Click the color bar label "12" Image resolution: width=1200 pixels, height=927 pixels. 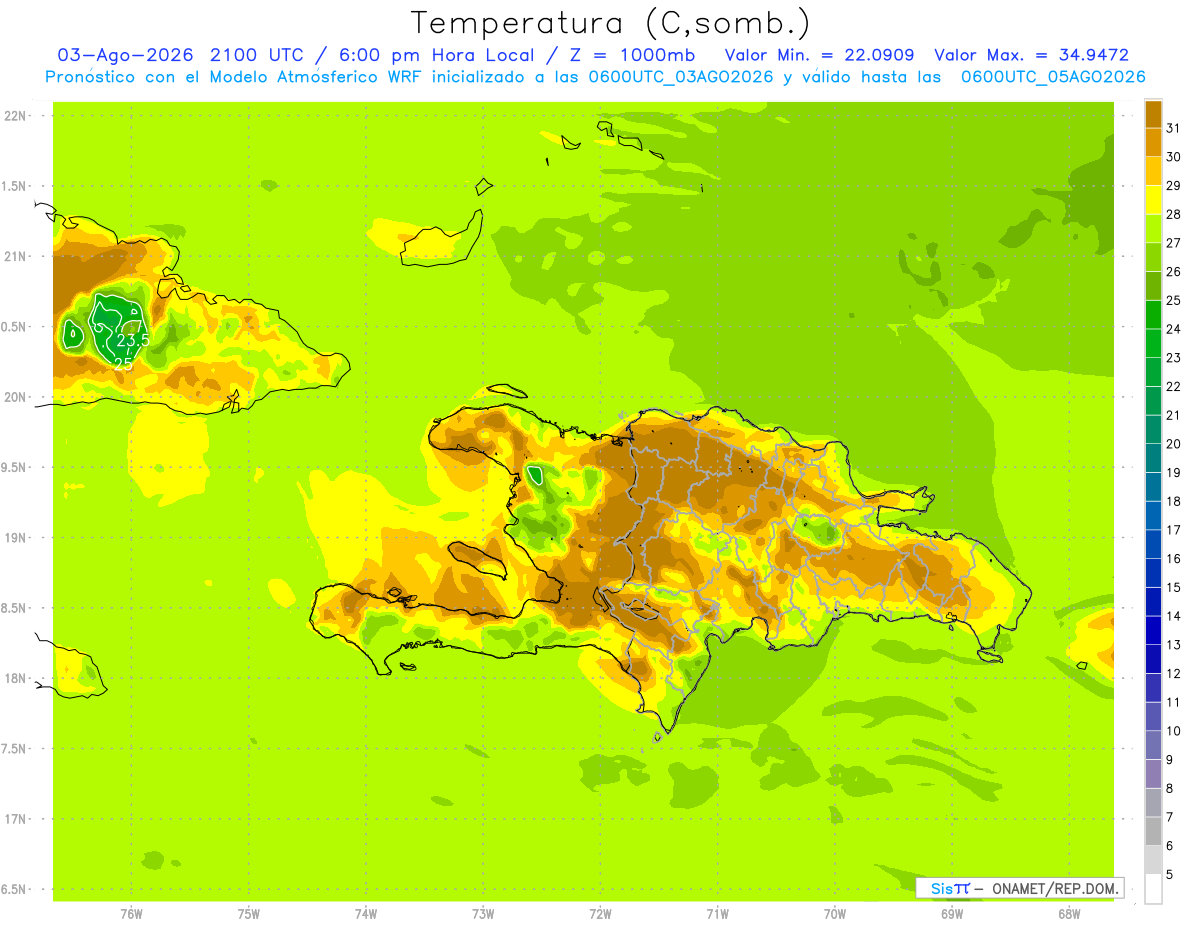click(1173, 673)
